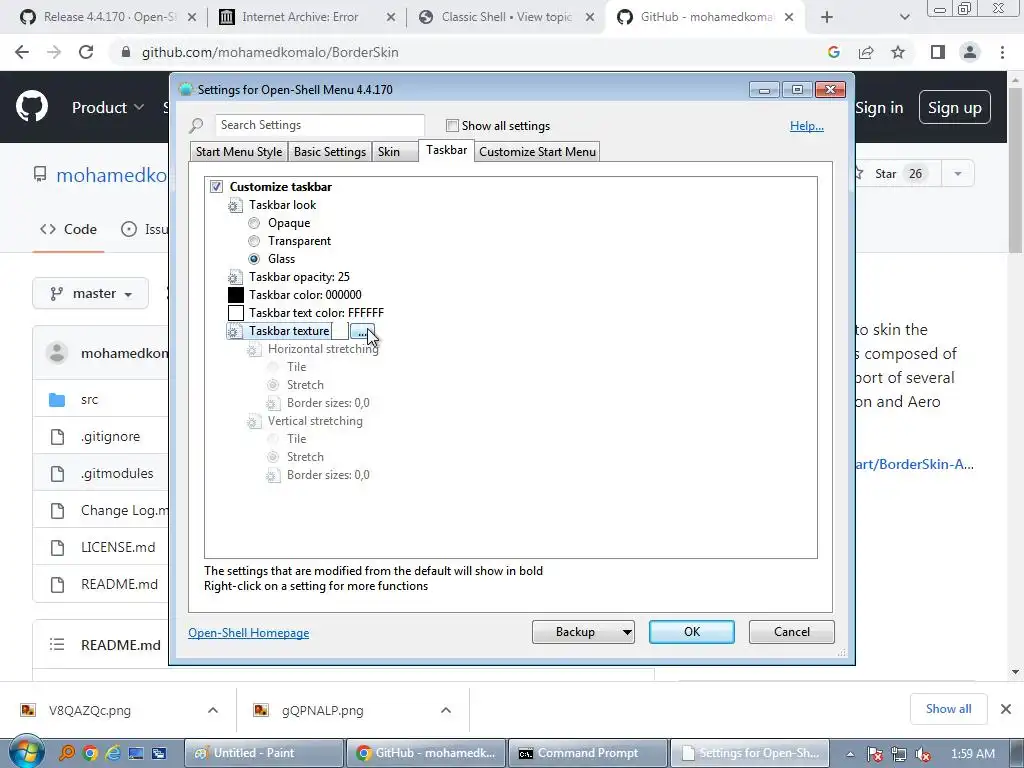Switch to Customize Start Menu tab
This screenshot has width=1024, height=768.
tap(537, 152)
